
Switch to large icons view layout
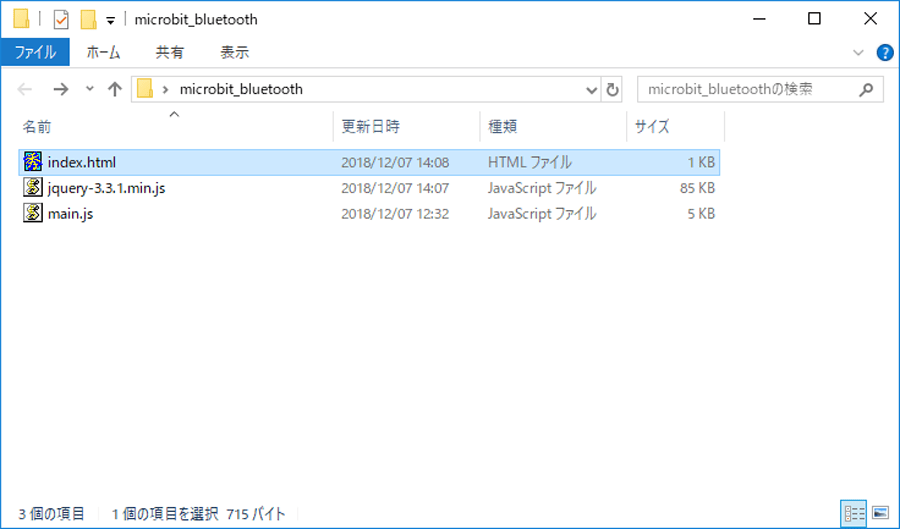880,513
